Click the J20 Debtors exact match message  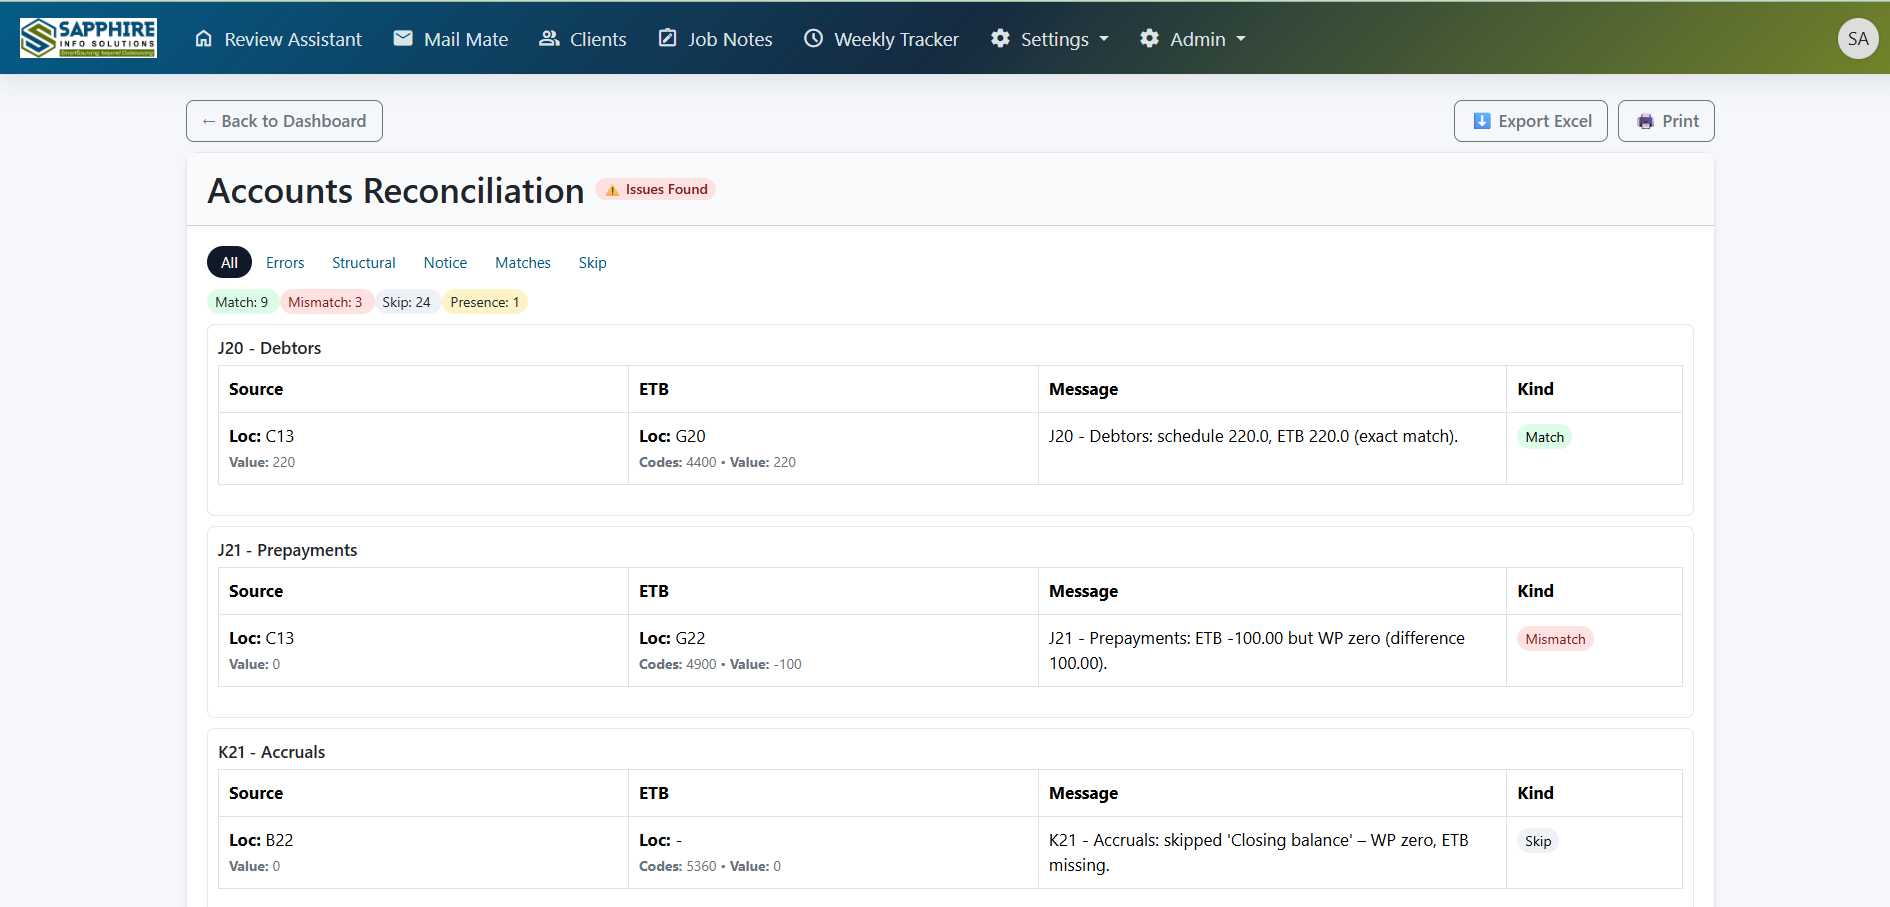click(1253, 436)
